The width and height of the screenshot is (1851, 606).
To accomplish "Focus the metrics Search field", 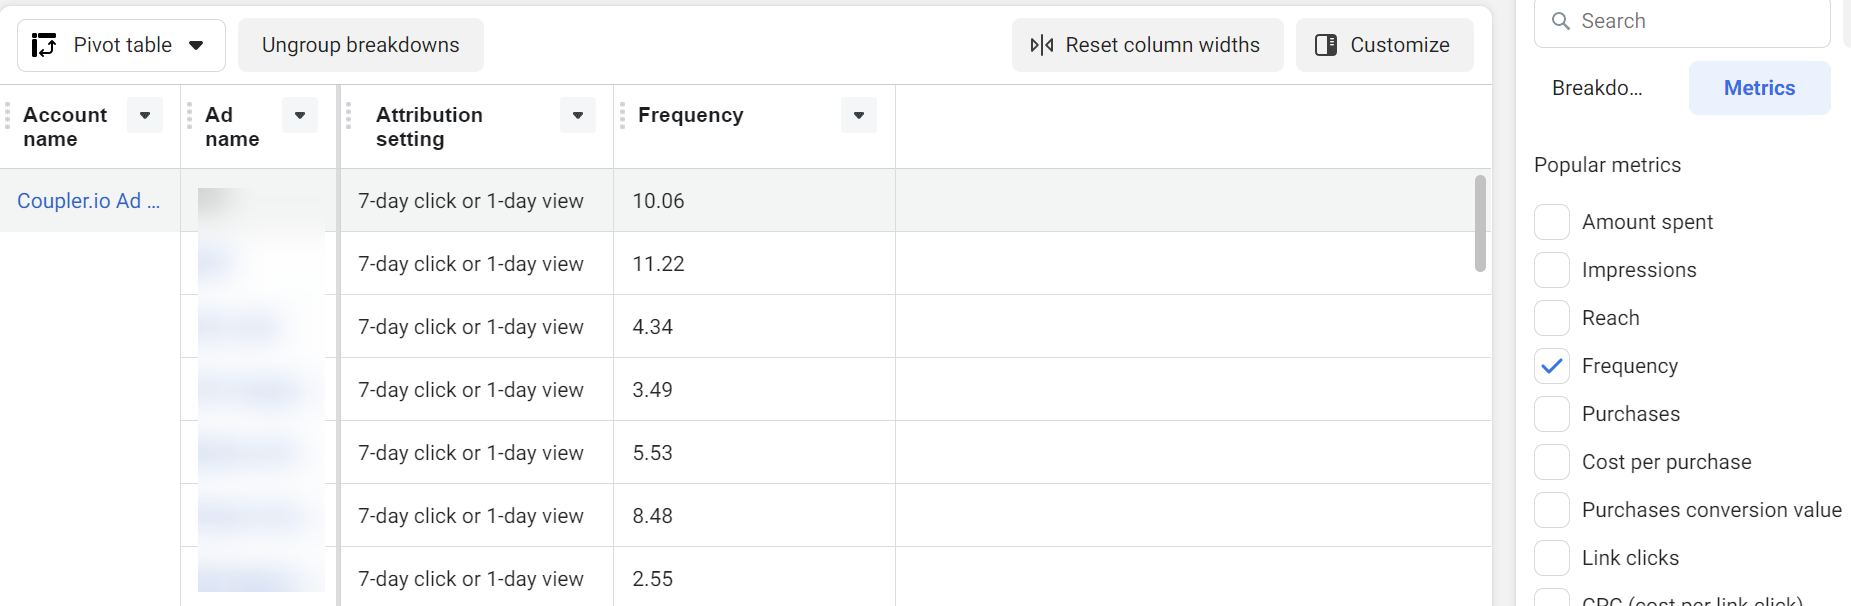I will click(1682, 21).
